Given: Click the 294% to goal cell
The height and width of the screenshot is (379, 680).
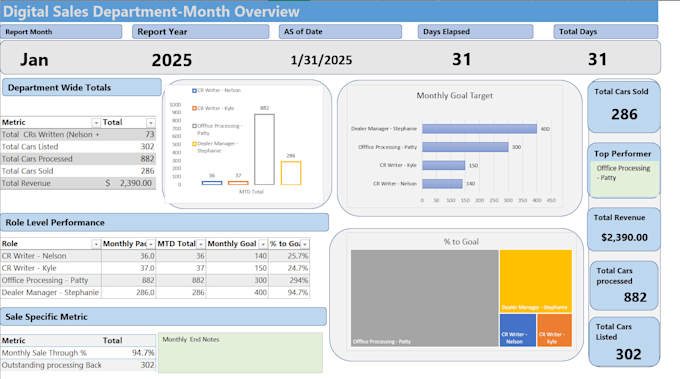Looking at the screenshot, I should 289,280.
